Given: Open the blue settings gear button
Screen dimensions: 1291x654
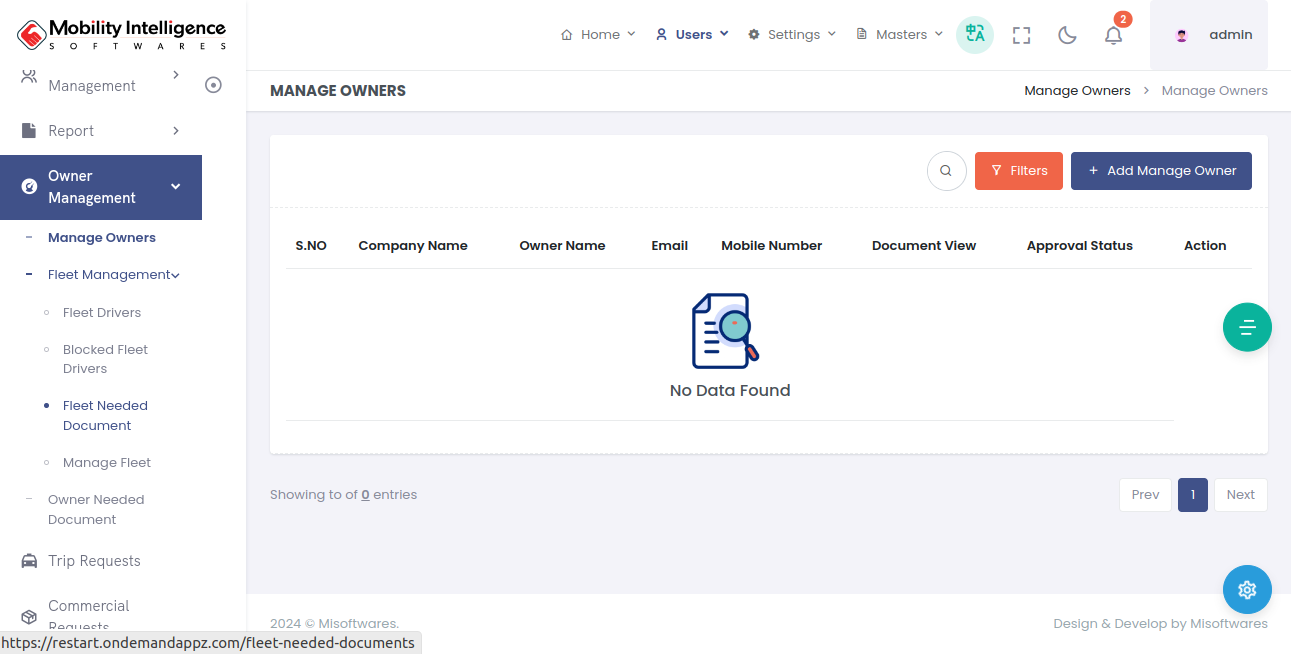Looking at the screenshot, I should [1247, 590].
